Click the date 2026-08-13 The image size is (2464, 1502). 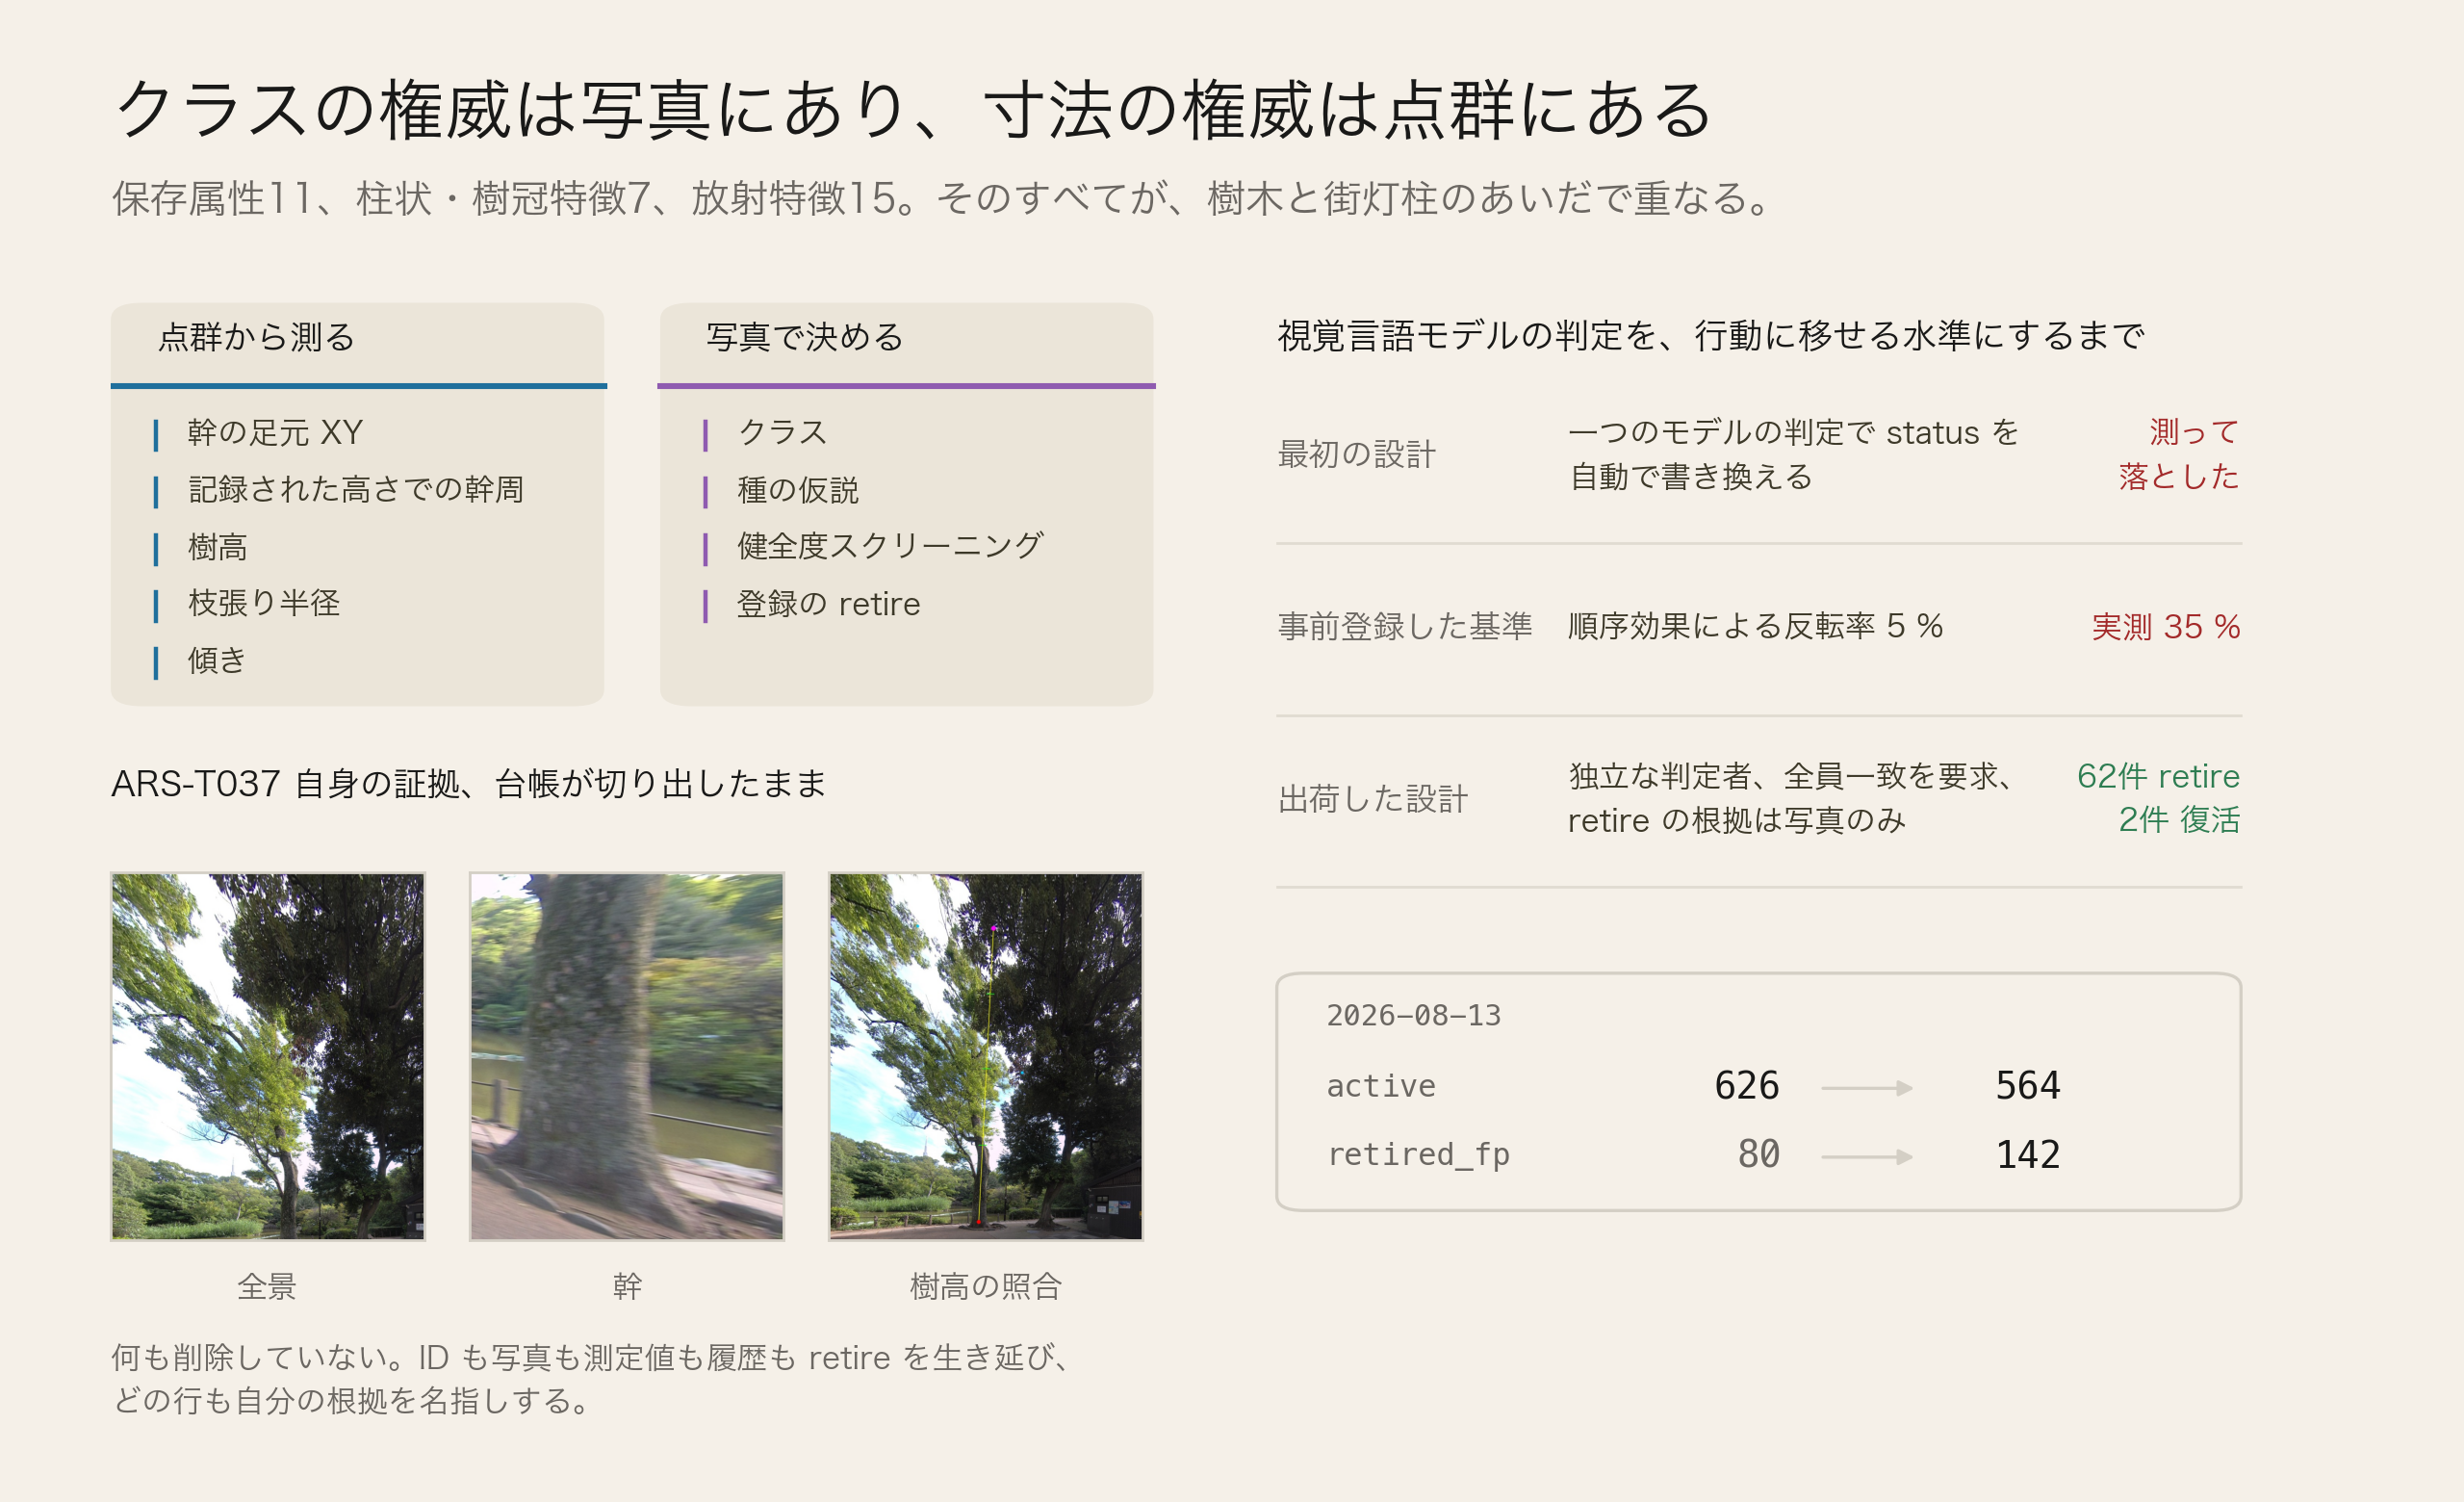[1413, 1016]
